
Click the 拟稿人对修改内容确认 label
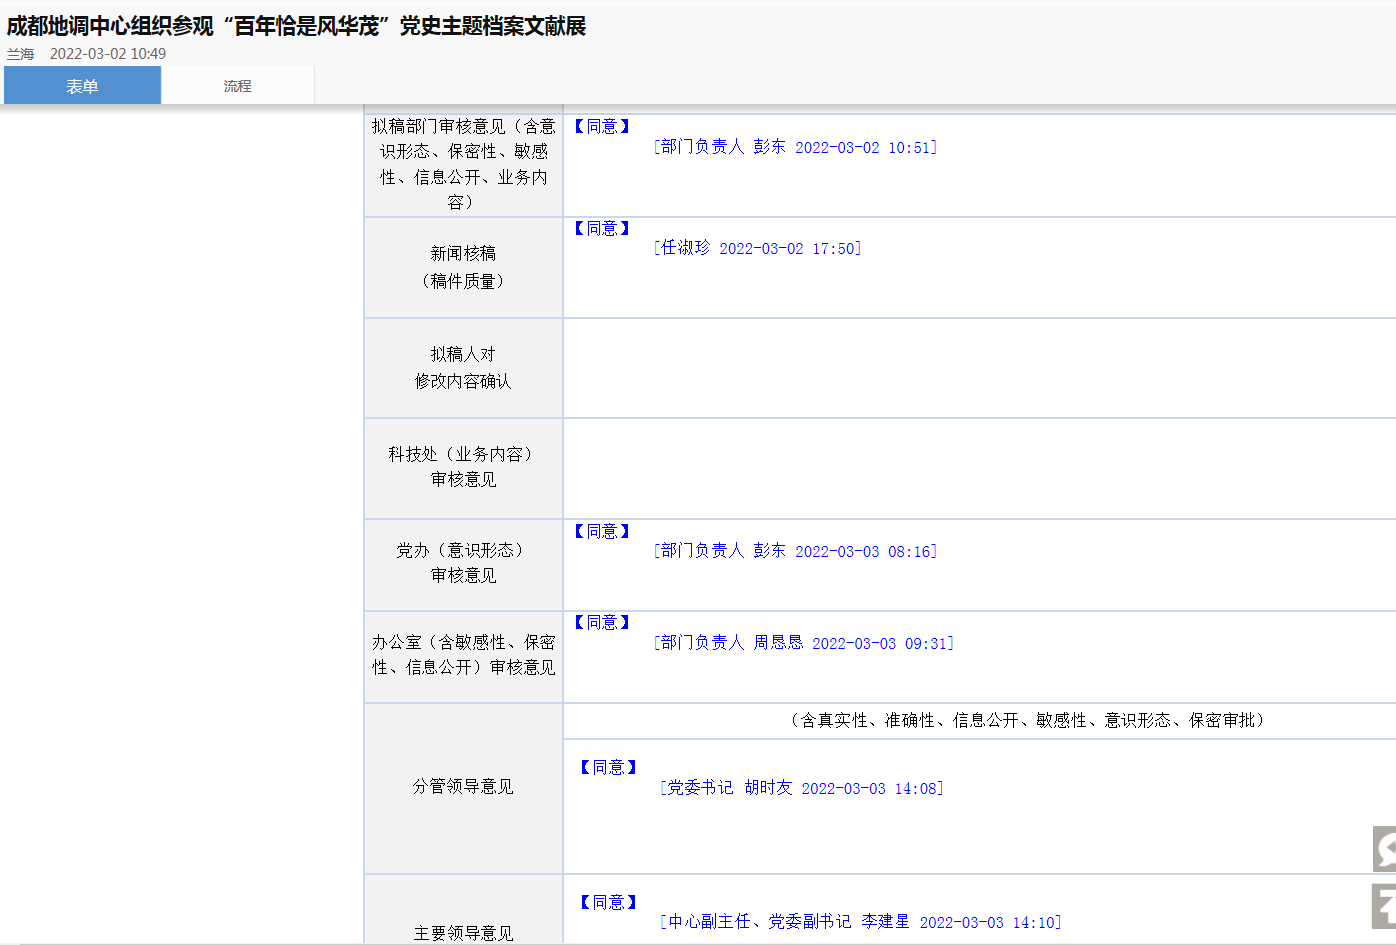pos(463,367)
